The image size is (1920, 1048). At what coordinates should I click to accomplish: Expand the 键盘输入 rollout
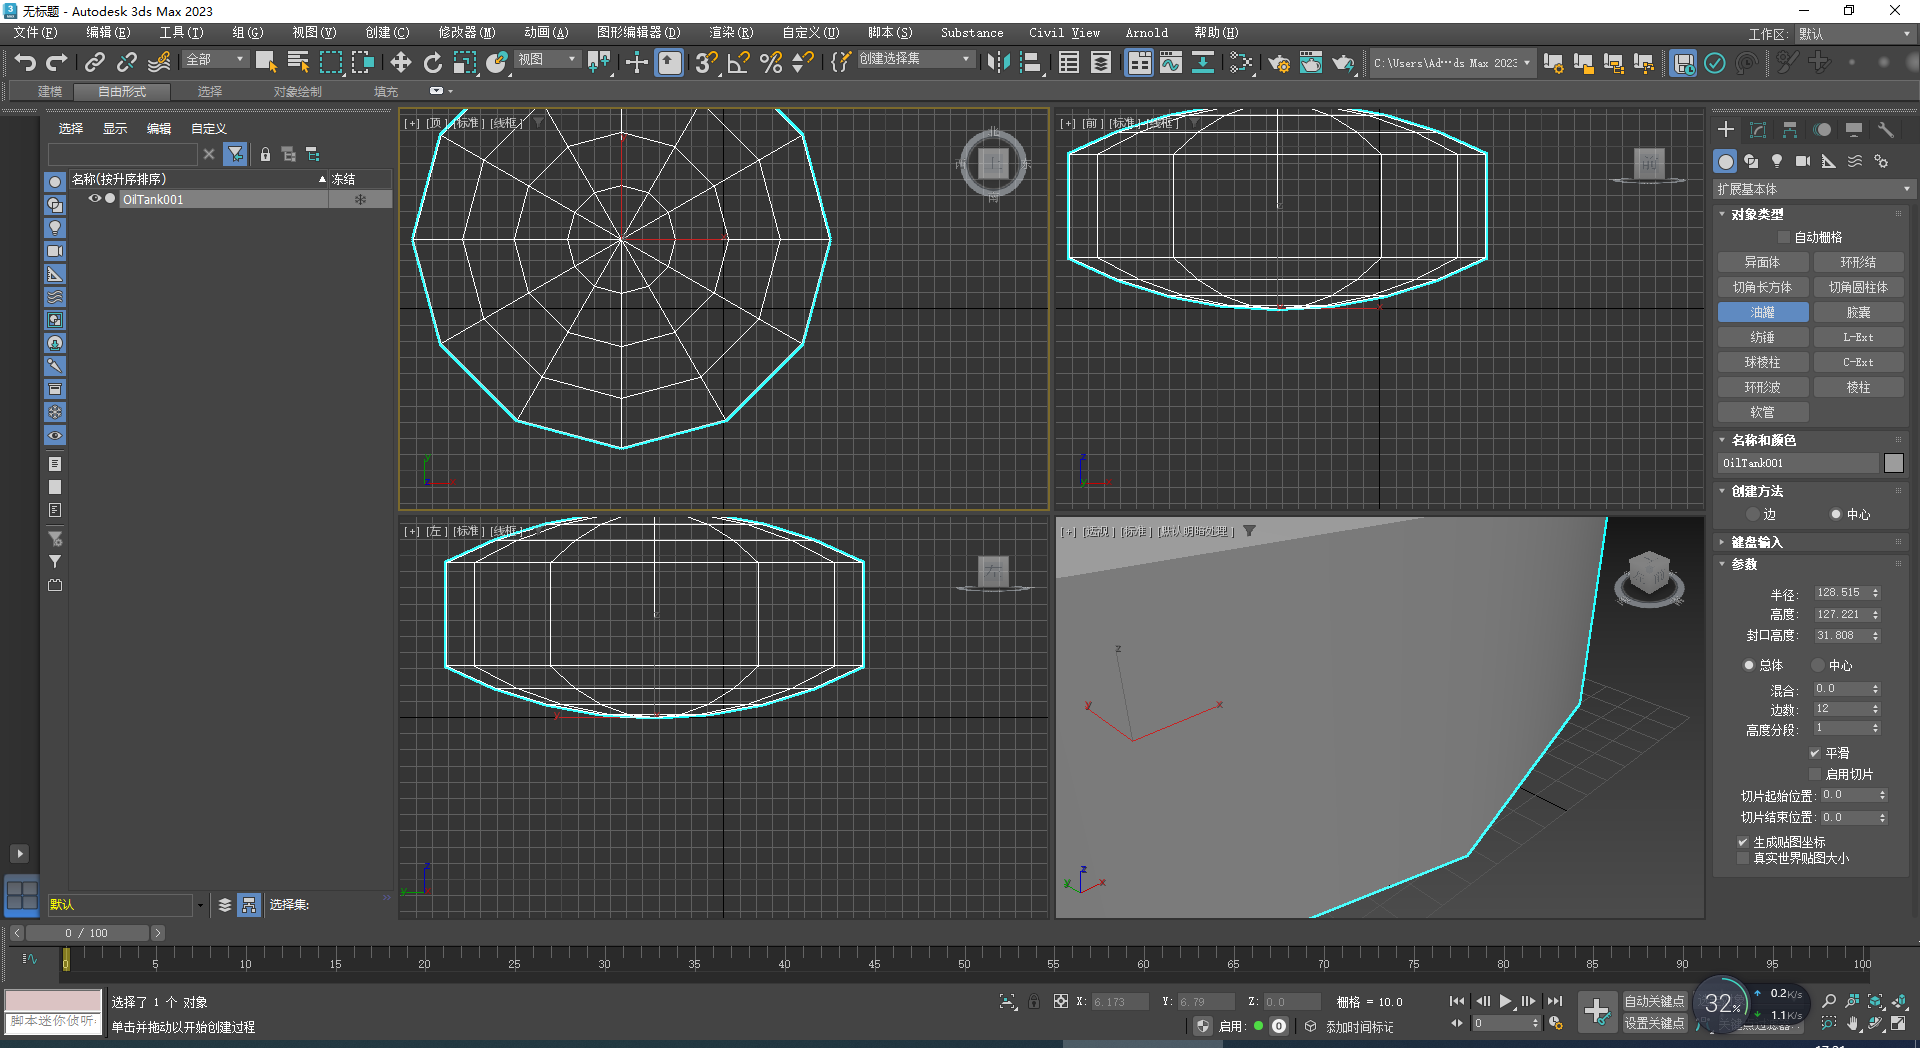pyautogui.click(x=1756, y=542)
